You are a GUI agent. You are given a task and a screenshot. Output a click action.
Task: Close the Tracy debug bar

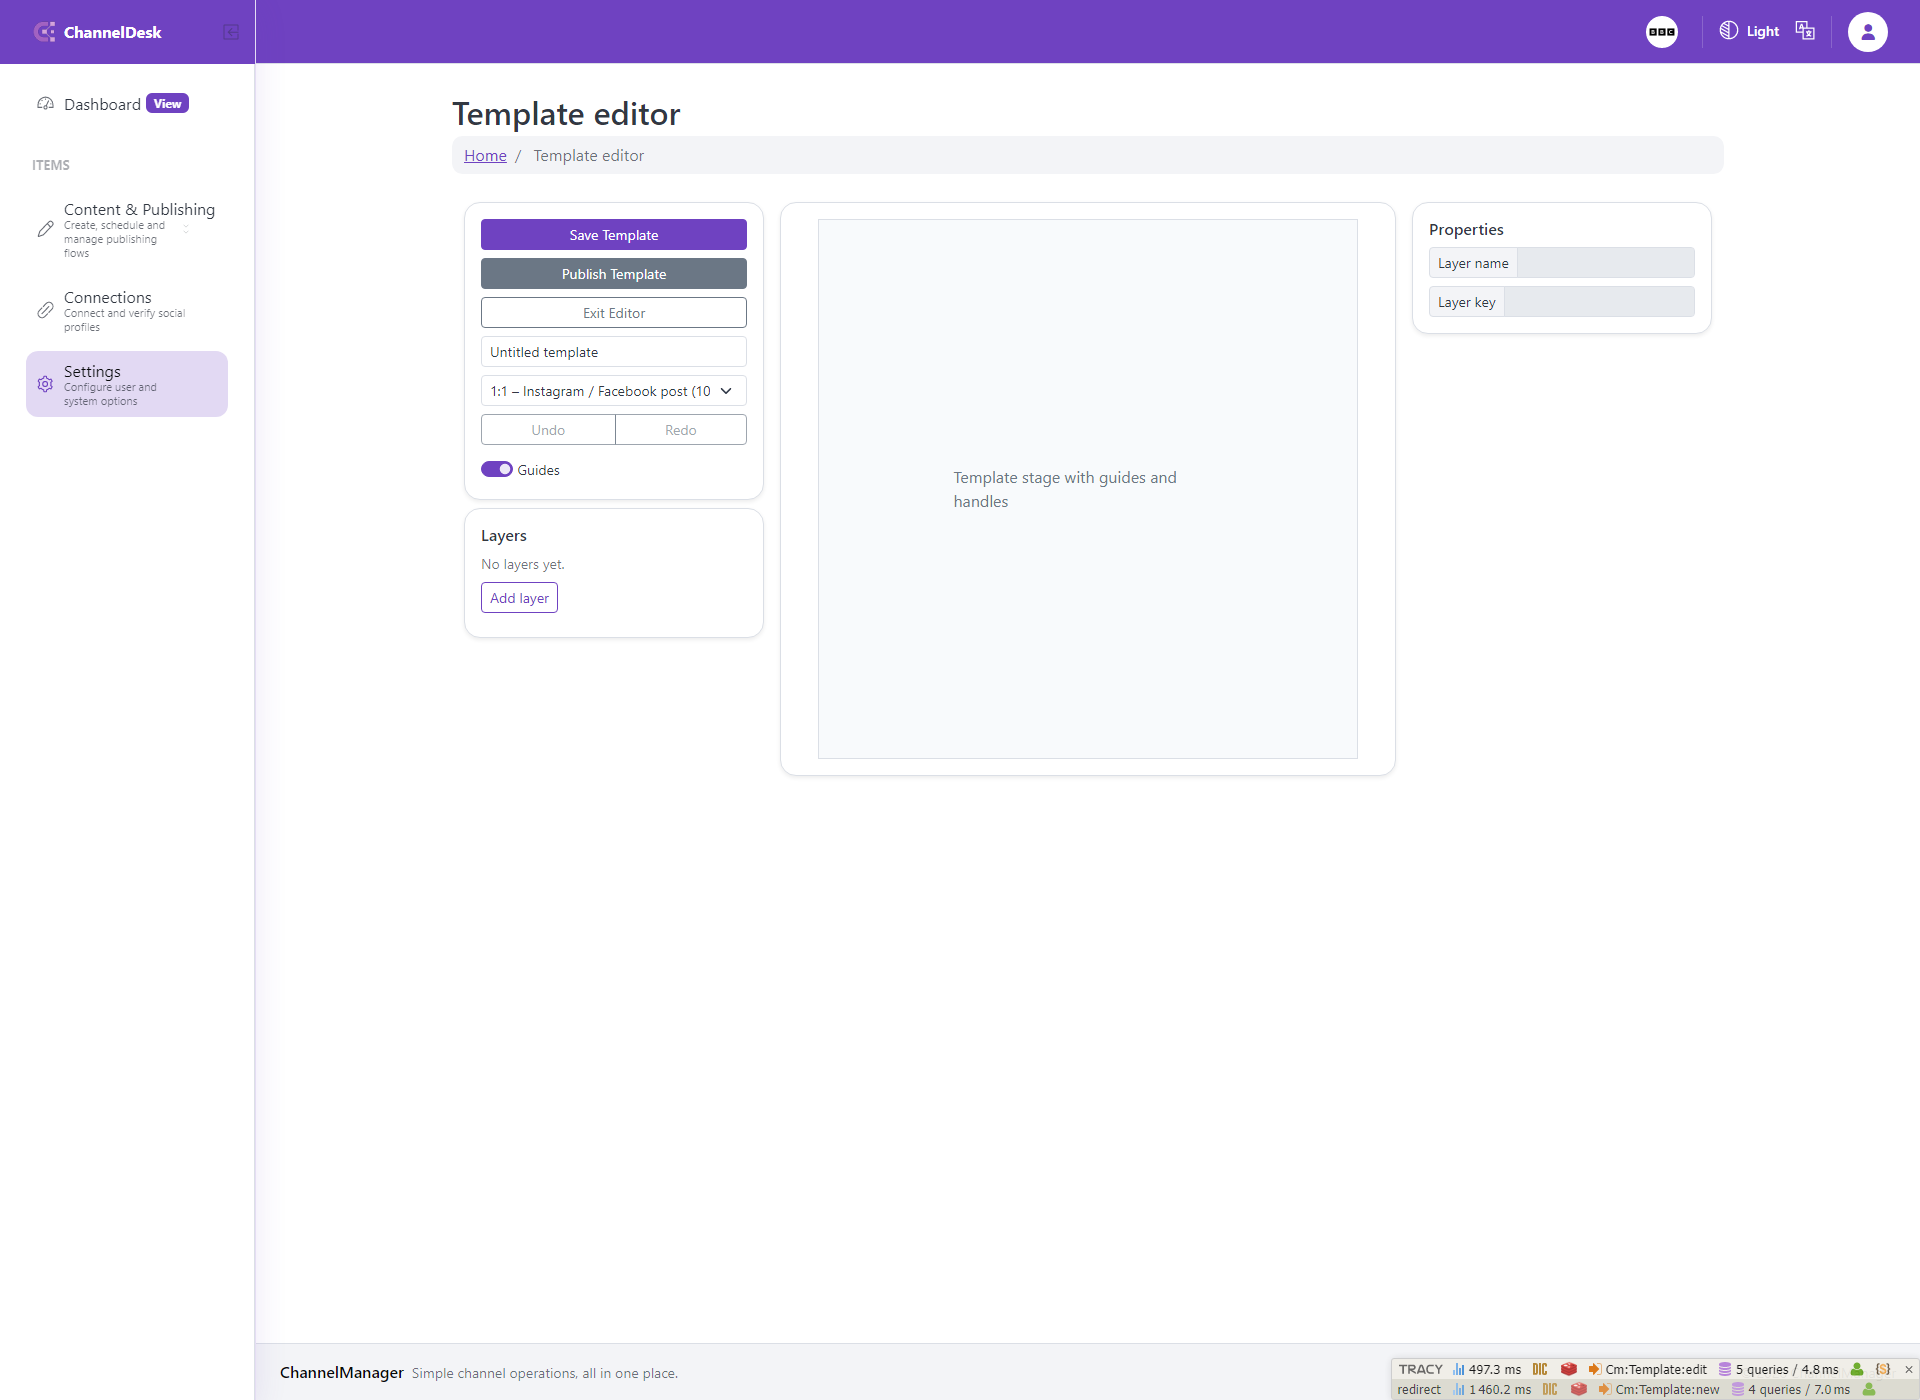[1908, 1369]
